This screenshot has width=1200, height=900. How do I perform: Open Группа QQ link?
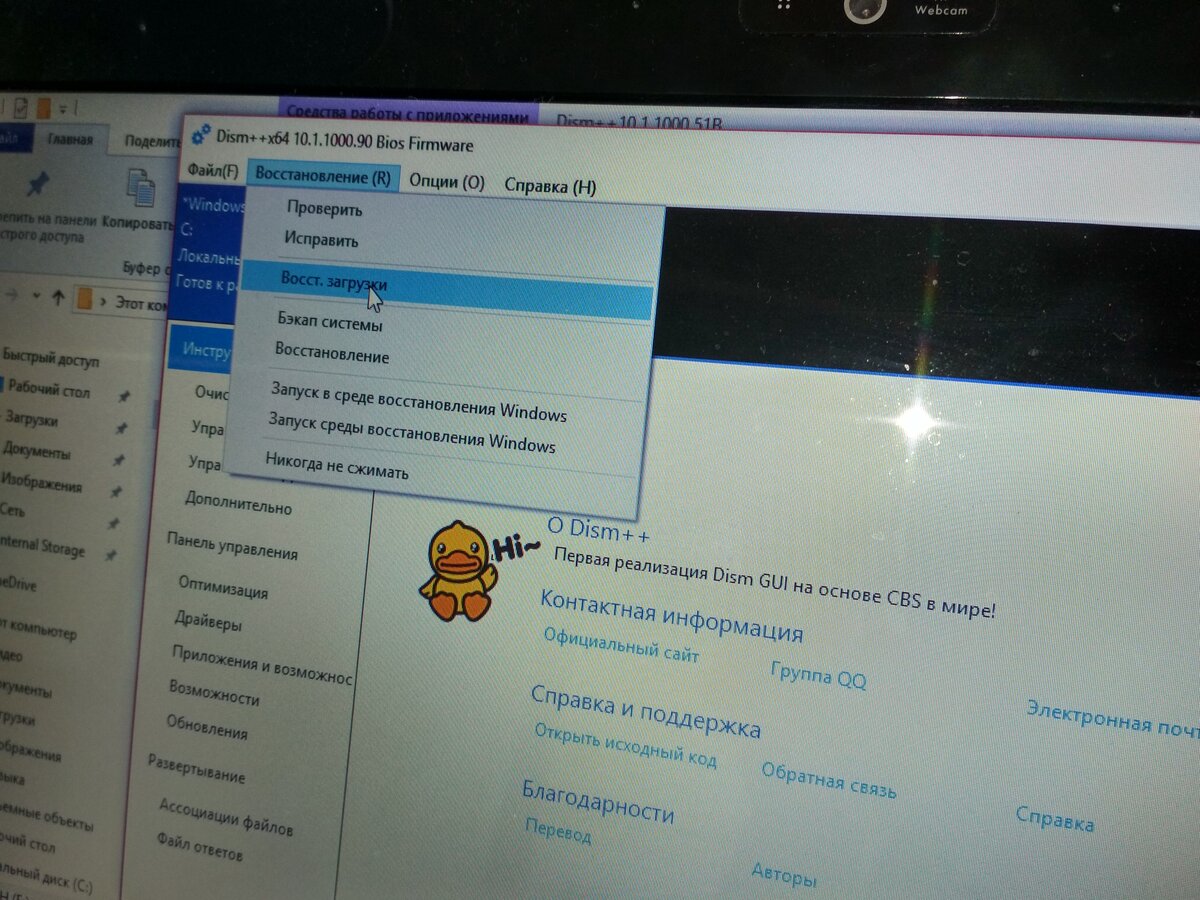819,676
